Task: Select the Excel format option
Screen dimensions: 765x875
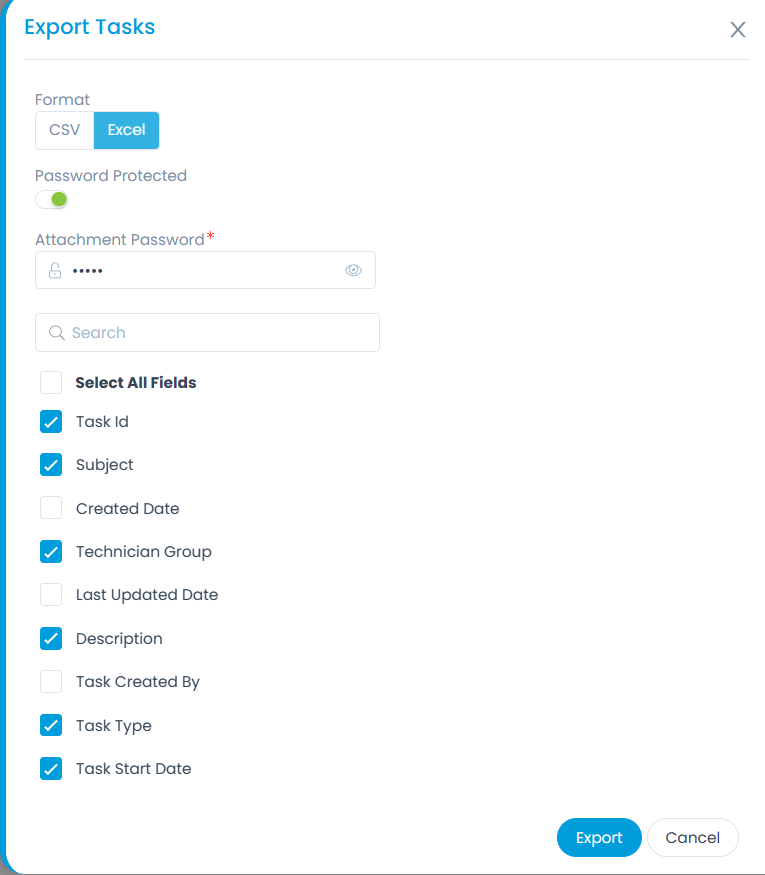Action: [126, 130]
